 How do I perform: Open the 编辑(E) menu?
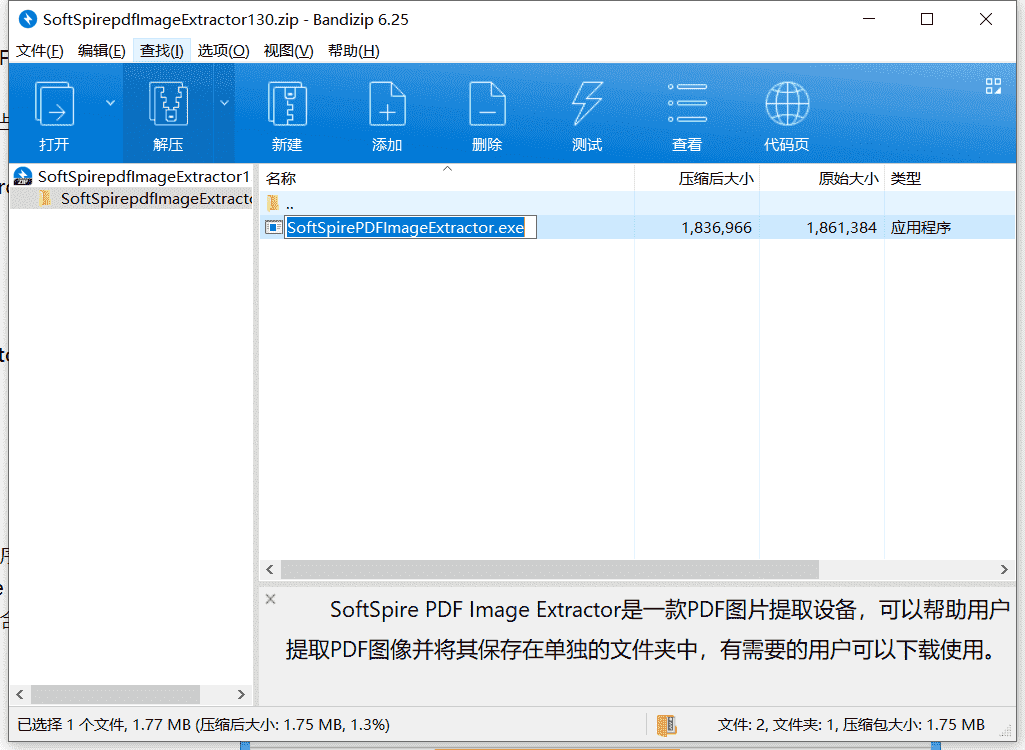(x=101, y=51)
